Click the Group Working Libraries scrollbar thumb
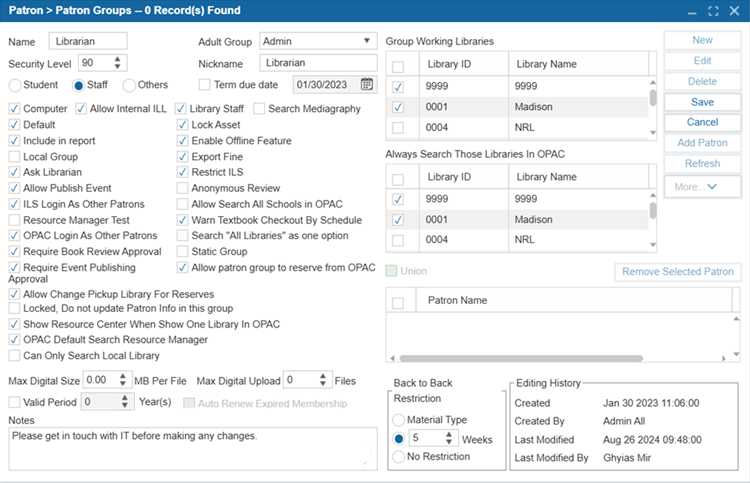 [653, 98]
